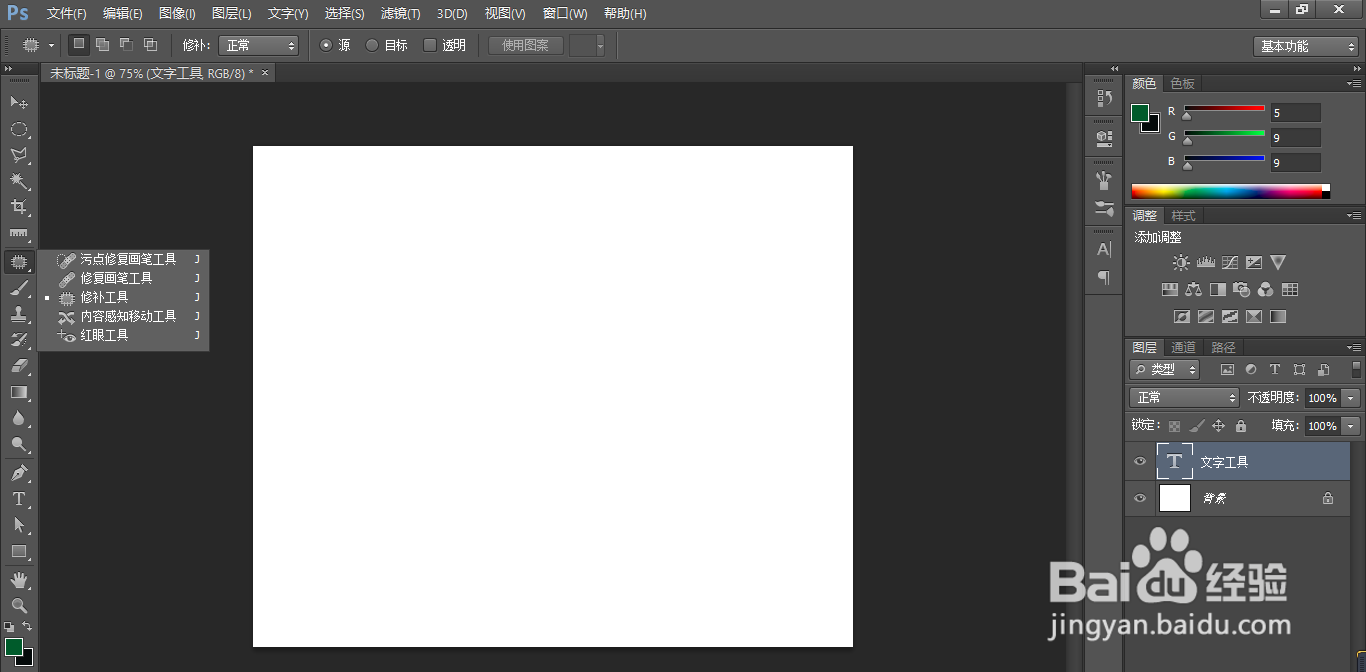Switch to the 样式 tab

coord(1183,216)
